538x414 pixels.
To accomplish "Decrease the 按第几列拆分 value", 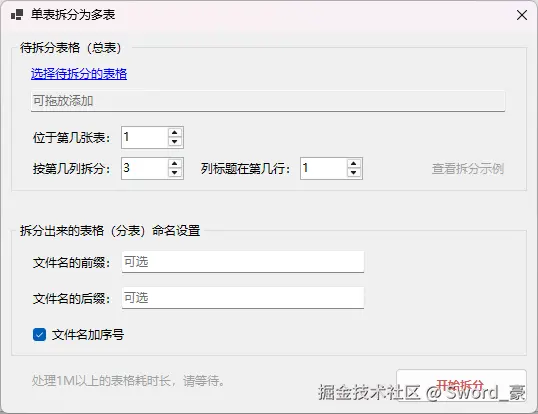I will (x=175, y=173).
